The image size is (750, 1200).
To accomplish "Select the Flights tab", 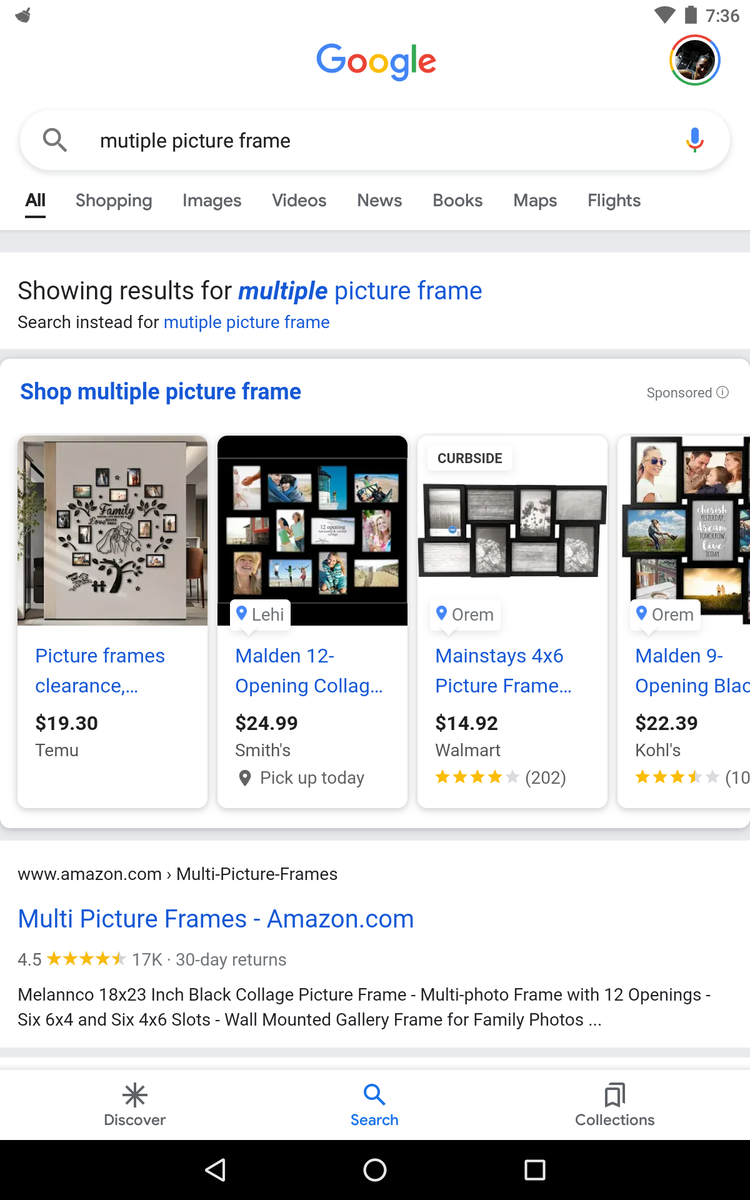I will (x=614, y=201).
